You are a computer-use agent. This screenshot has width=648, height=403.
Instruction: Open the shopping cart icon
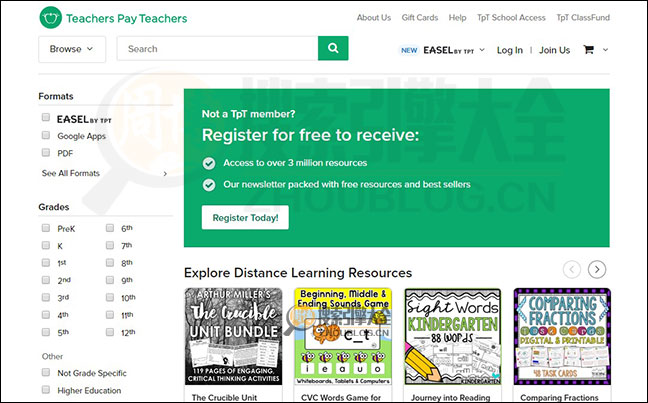click(588, 49)
